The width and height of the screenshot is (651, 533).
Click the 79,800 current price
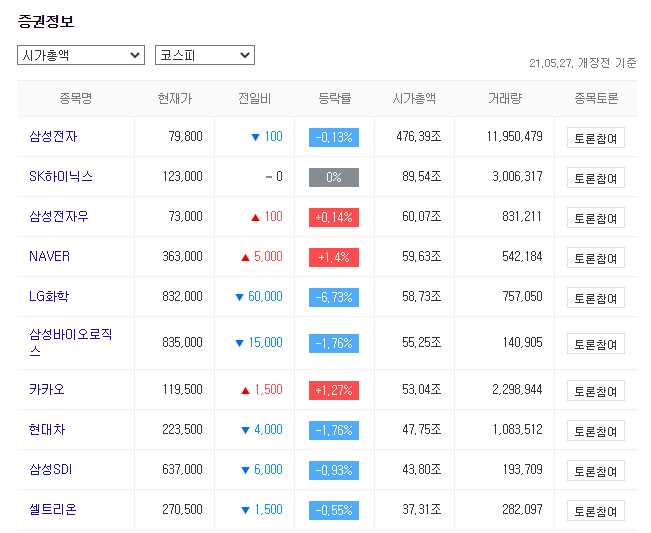pyautogui.click(x=186, y=137)
